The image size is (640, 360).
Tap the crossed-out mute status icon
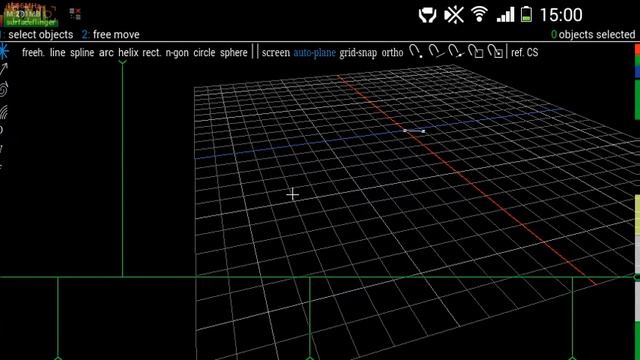[x=454, y=15]
